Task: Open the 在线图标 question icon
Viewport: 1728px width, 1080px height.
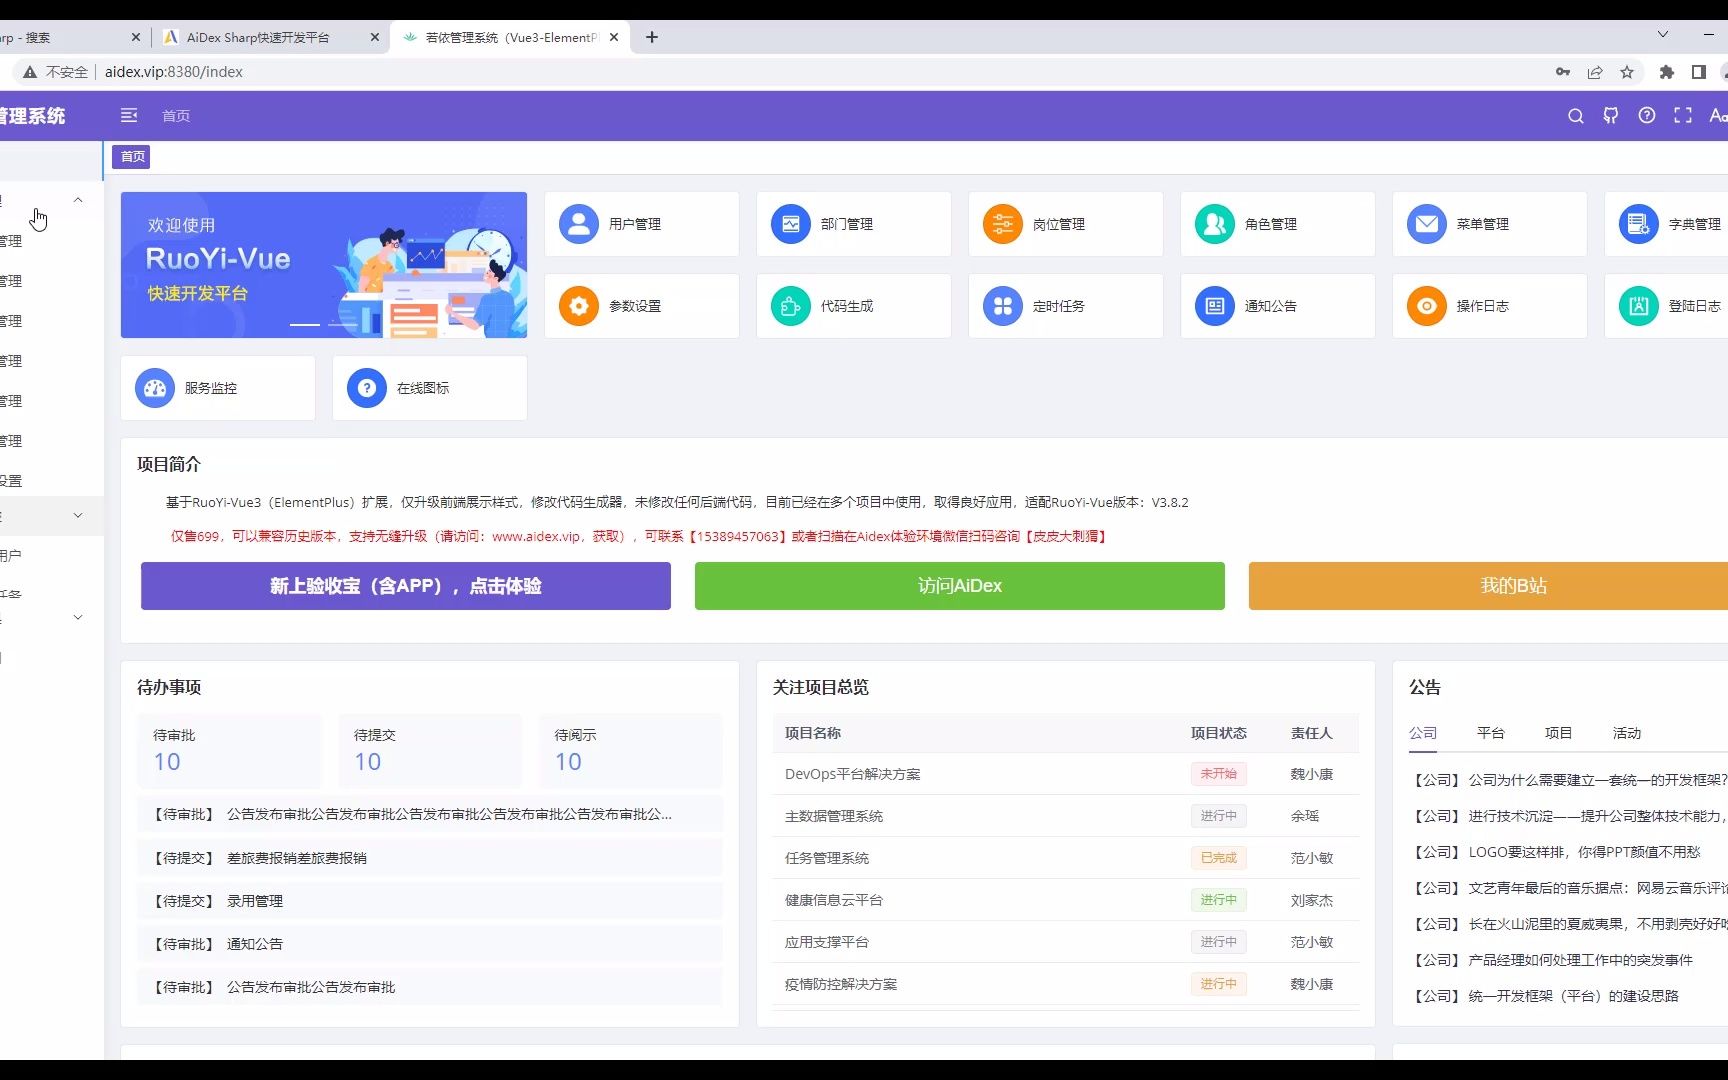Action: (367, 388)
